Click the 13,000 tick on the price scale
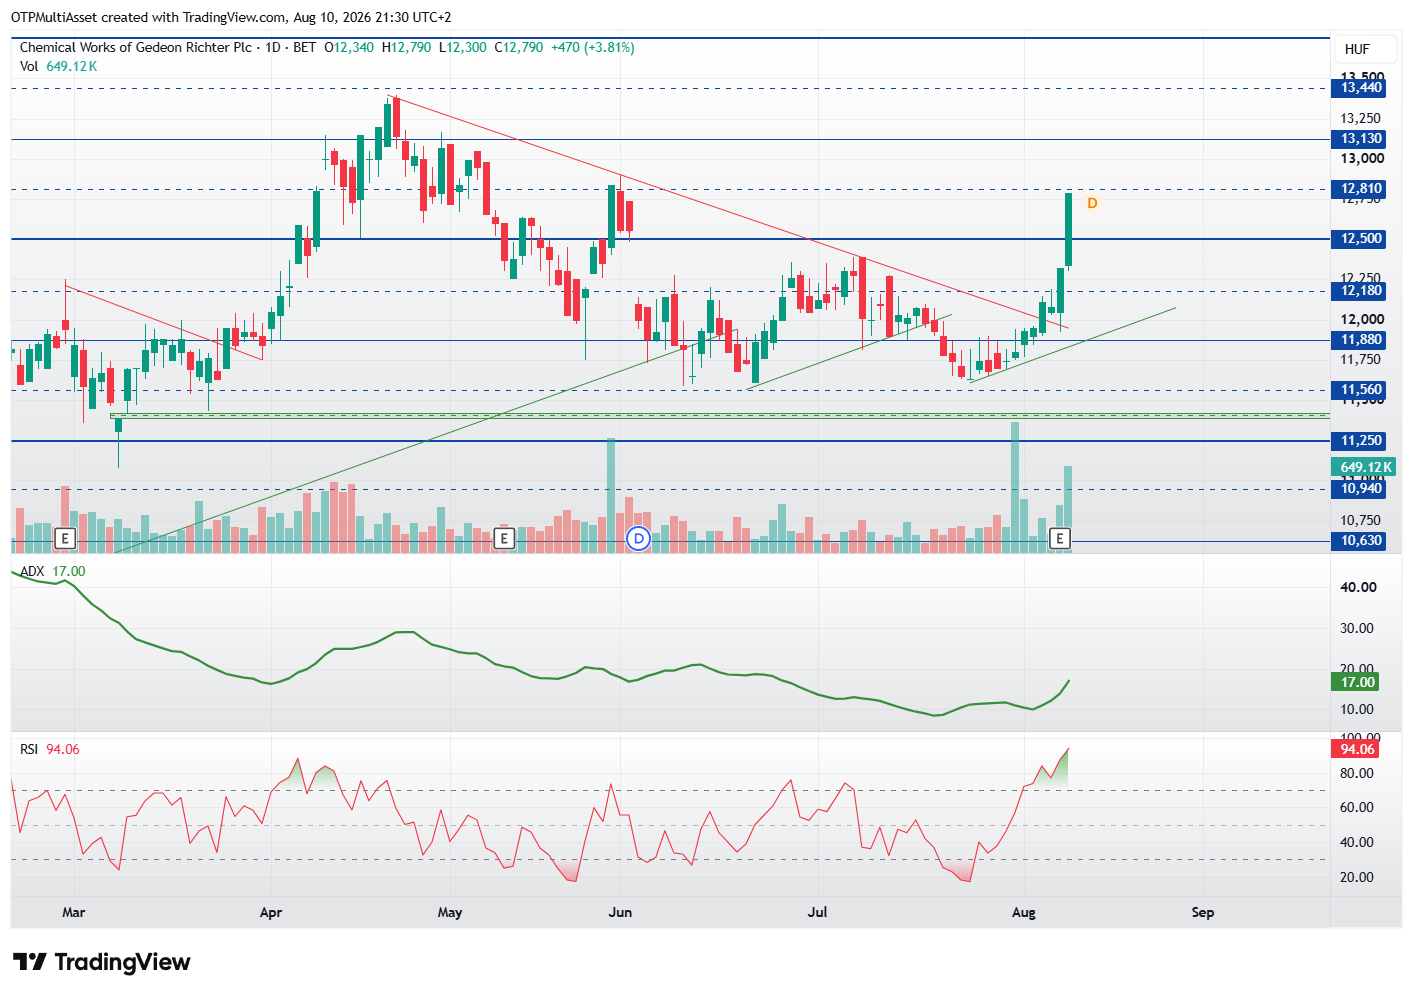The width and height of the screenshot is (1413, 996). coord(1362,158)
